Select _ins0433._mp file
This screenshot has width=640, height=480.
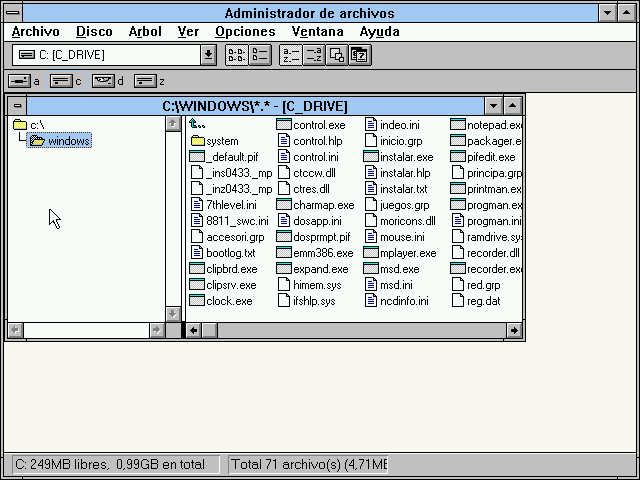pos(231,173)
